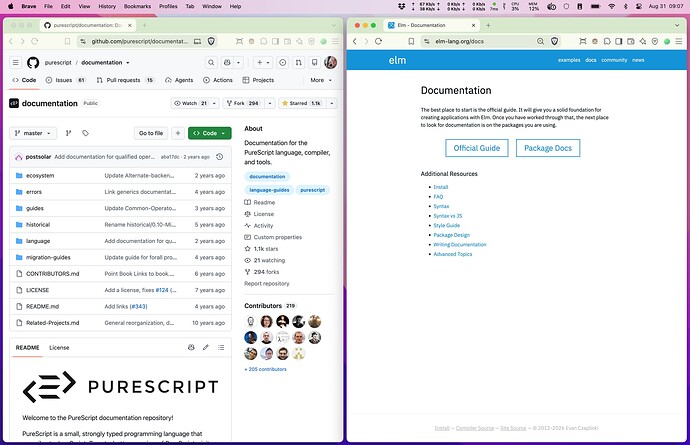Click the Report repository link
Image resolution: width=690 pixels, height=445 pixels.
(267, 283)
